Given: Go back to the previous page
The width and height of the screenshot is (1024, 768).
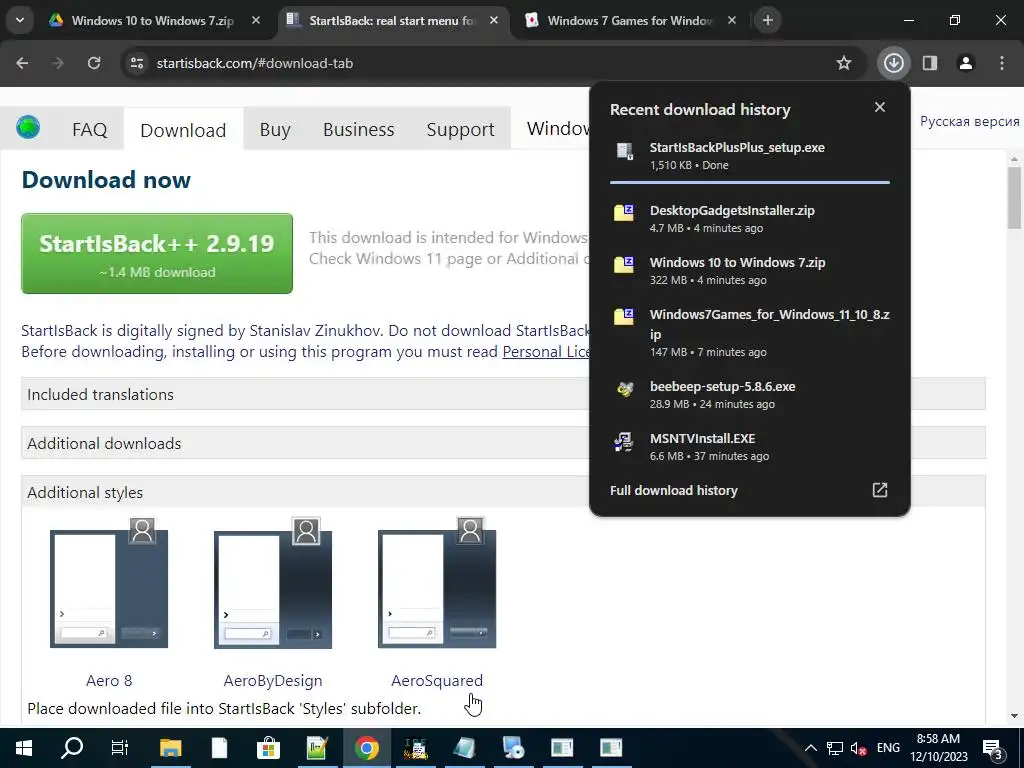Looking at the screenshot, I should [22, 63].
